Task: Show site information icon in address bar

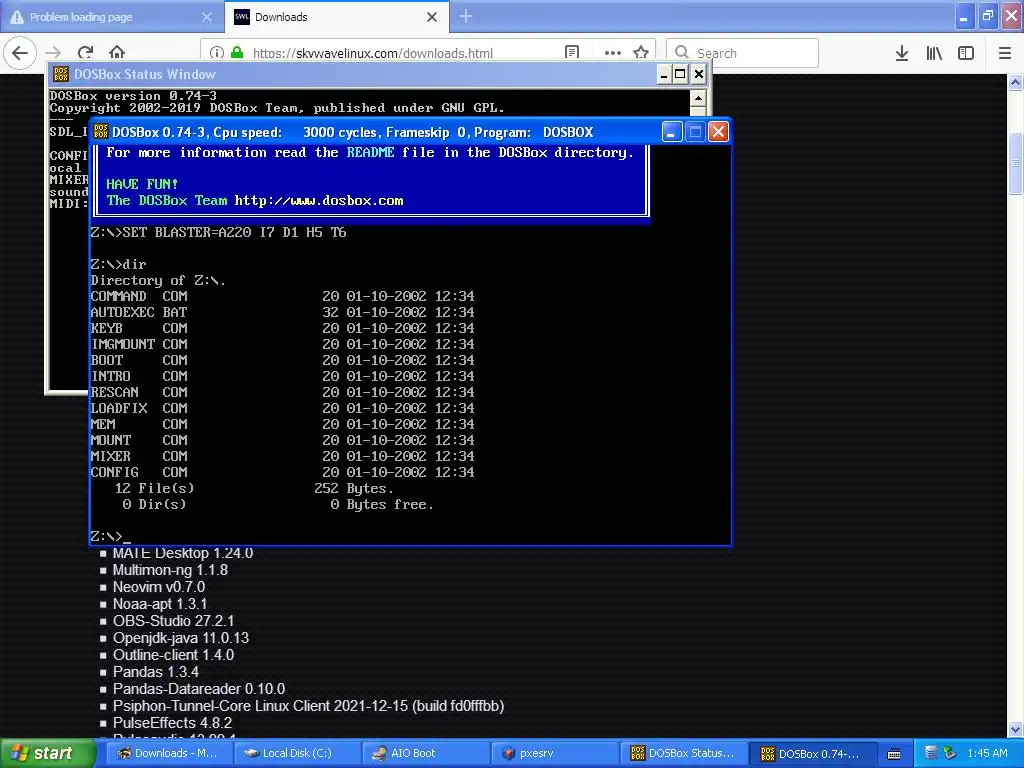Action: 217,53
